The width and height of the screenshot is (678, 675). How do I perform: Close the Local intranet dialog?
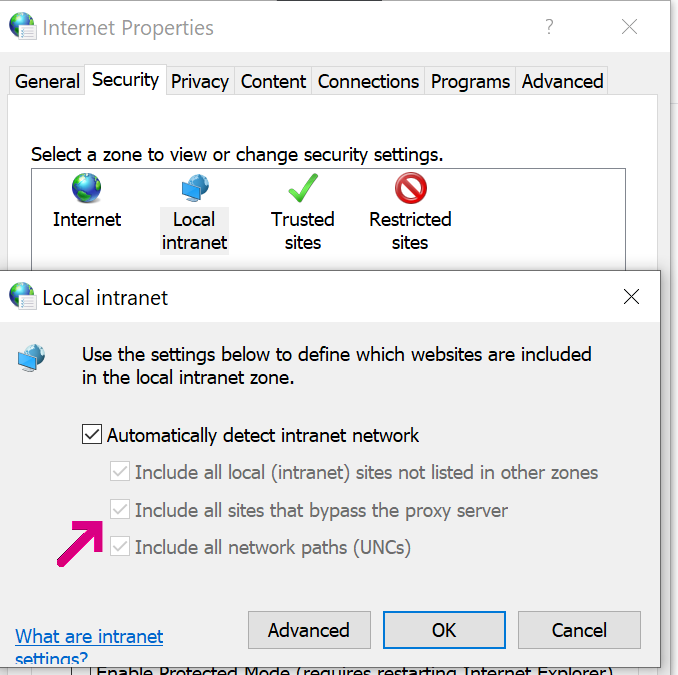(x=631, y=297)
